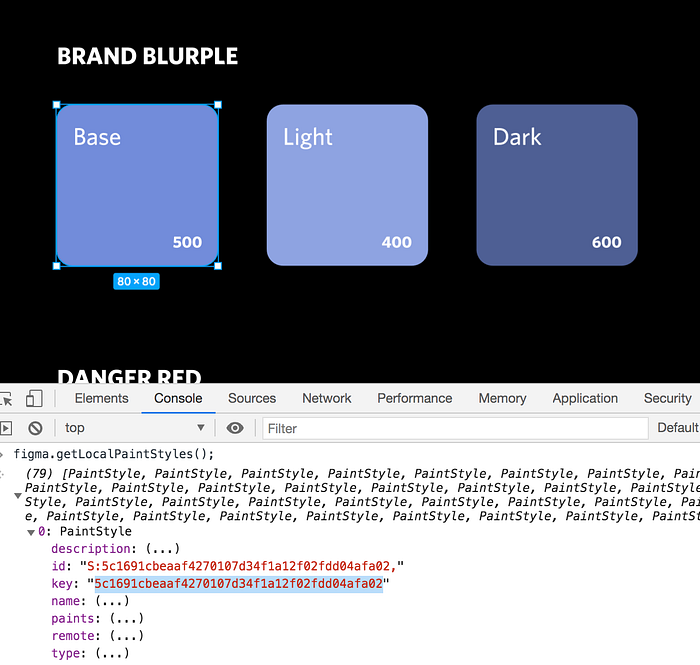This screenshot has height=665, width=700.
Task: Click the live expression eye icon
Action: coord(235,428)
